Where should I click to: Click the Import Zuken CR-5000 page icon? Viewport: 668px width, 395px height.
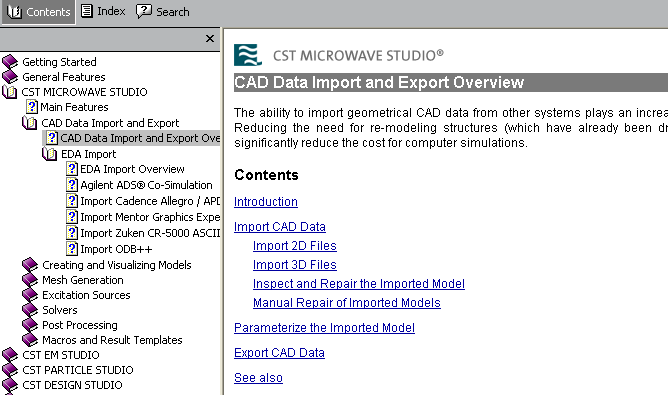pyautogui.click(x=72, y=233)
